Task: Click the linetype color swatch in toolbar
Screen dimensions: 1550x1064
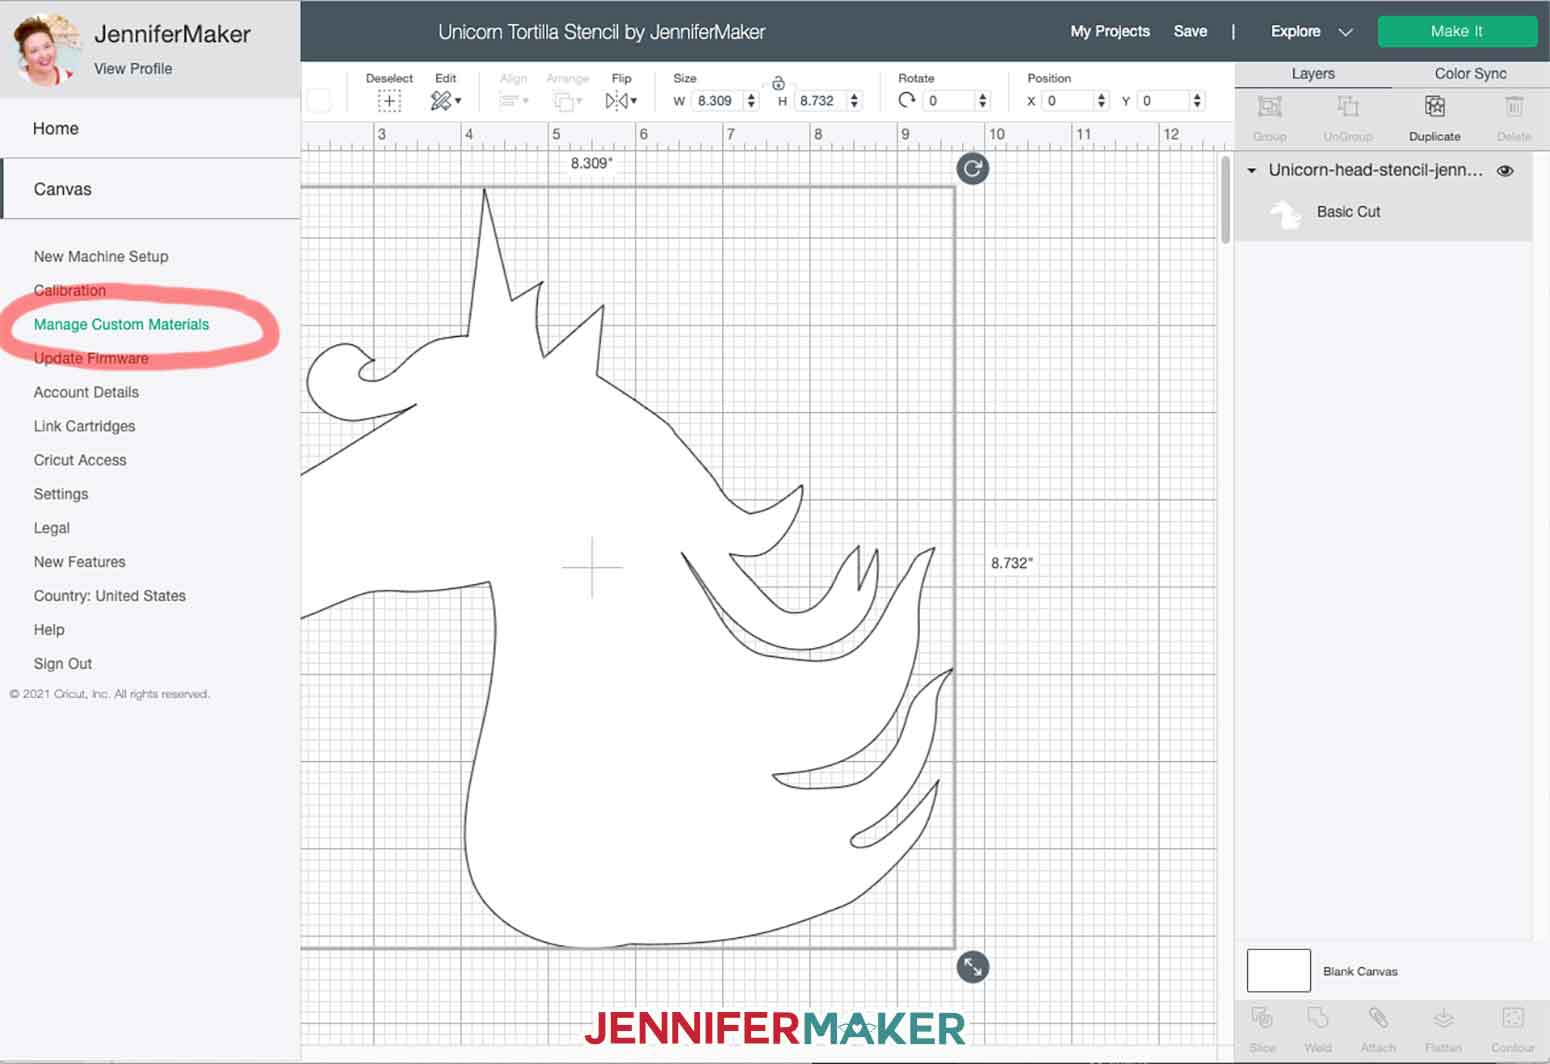Action: [319, 100]
